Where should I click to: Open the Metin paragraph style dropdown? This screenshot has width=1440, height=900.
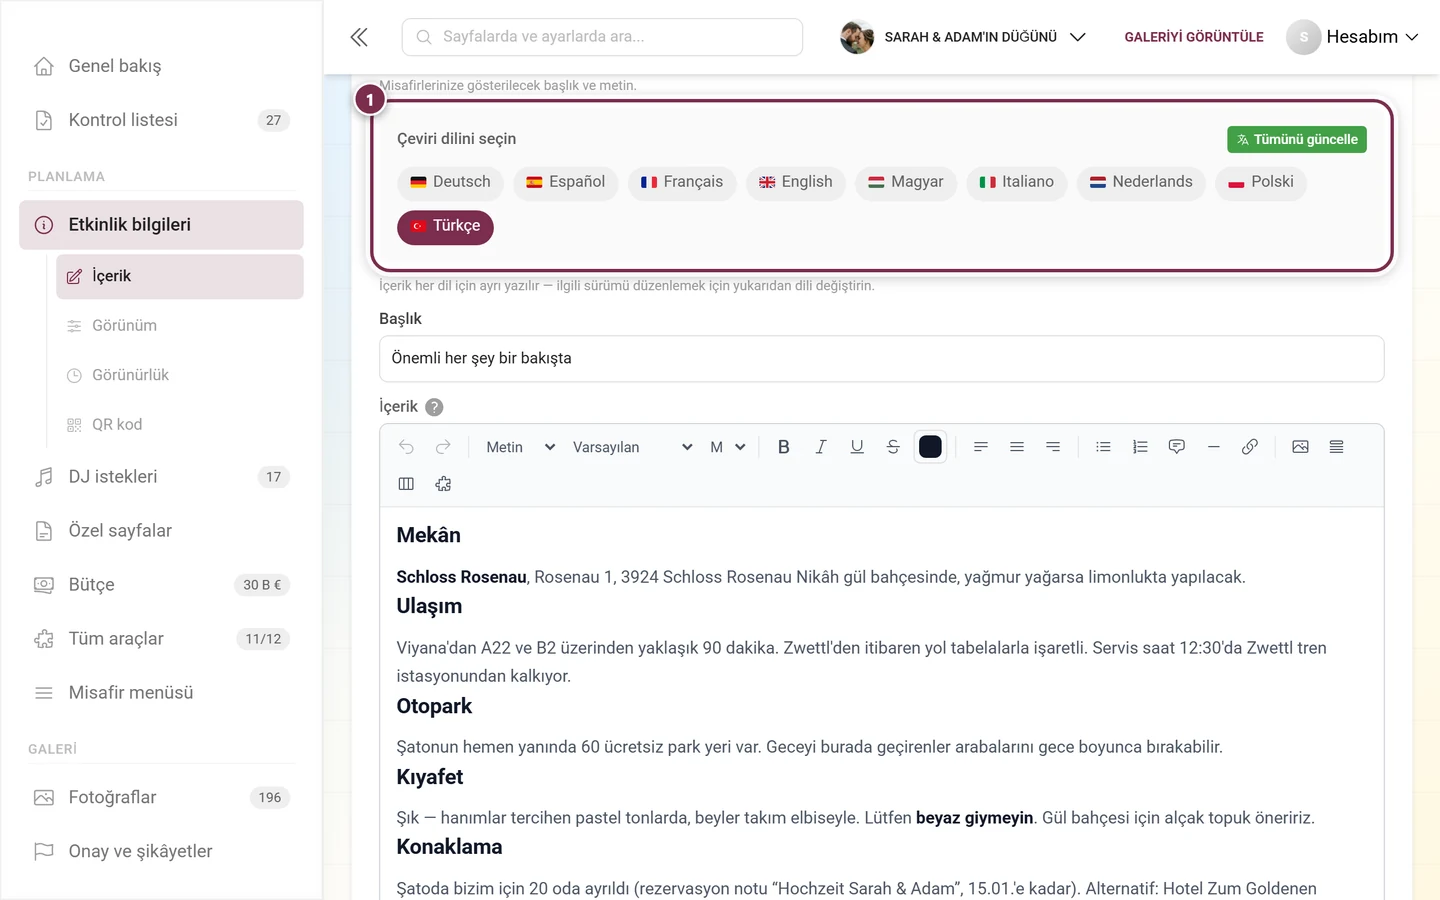520,447
